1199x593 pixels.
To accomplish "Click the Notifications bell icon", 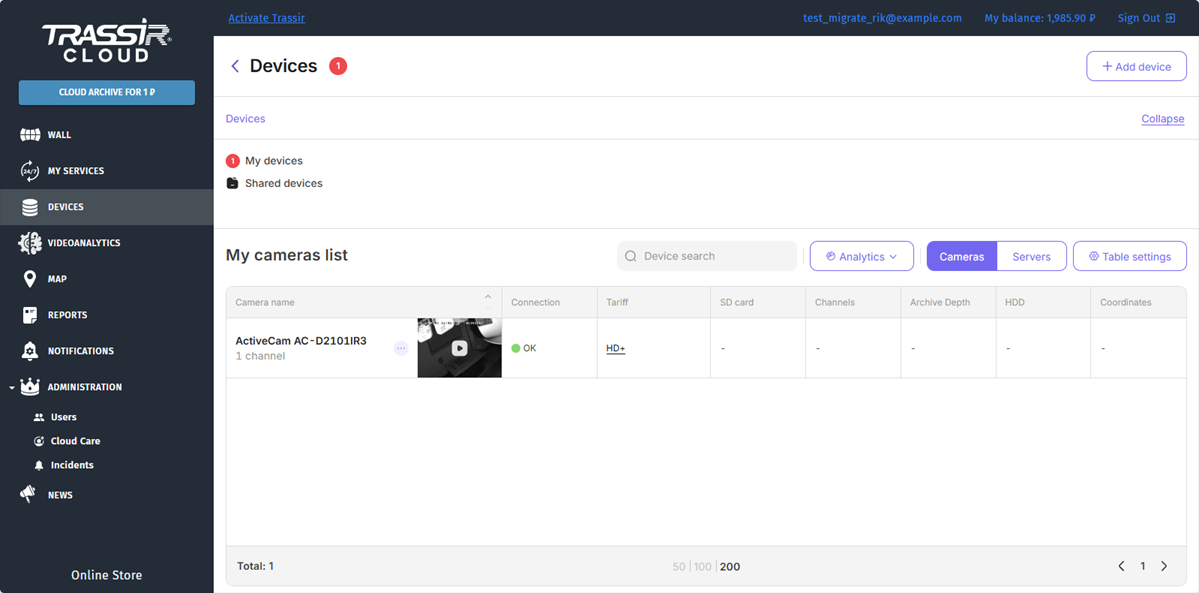I will tap(30, 351).
